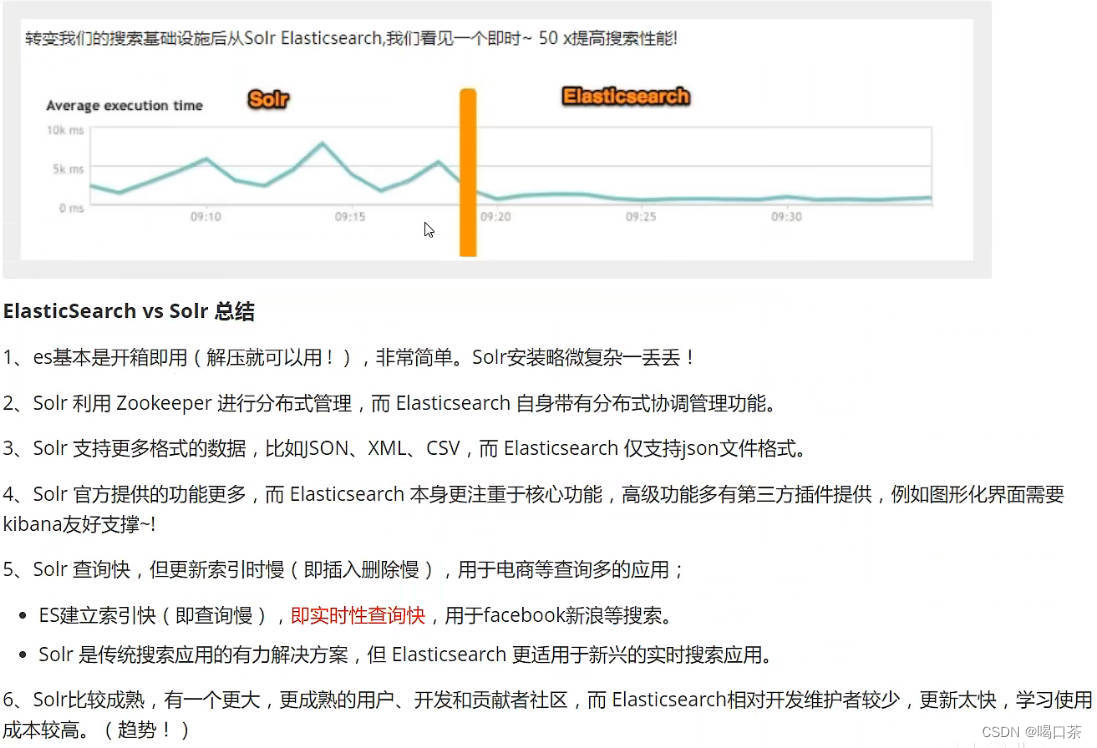
Task: Click the bullet line 'Solr 是传统搜索应用的有力解决方案'
Action: [x=406, y=654]
